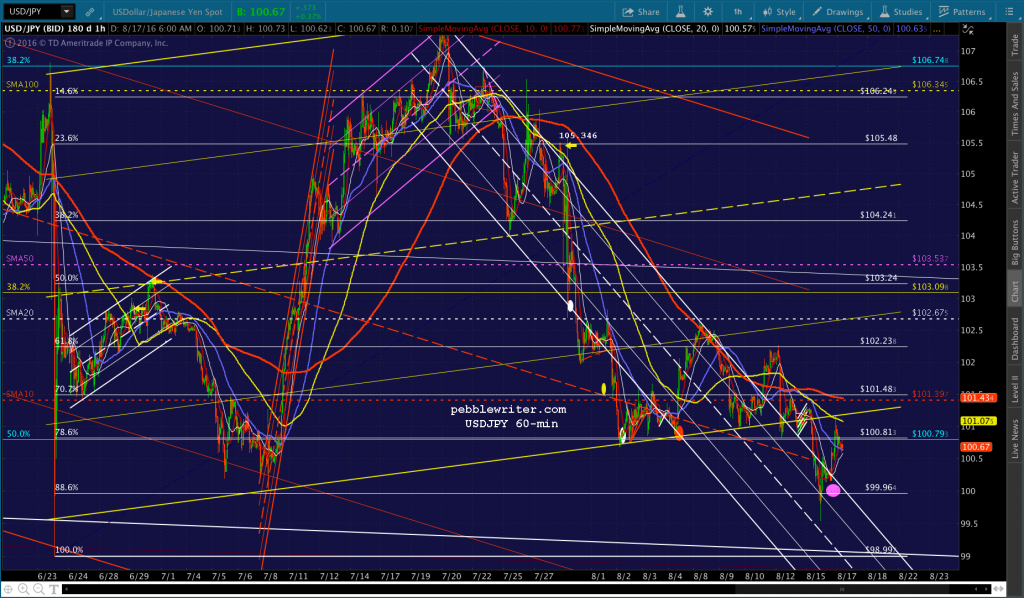Open the list menu icon at top right
The image size is (1024, 598).
click(1008, 12)
